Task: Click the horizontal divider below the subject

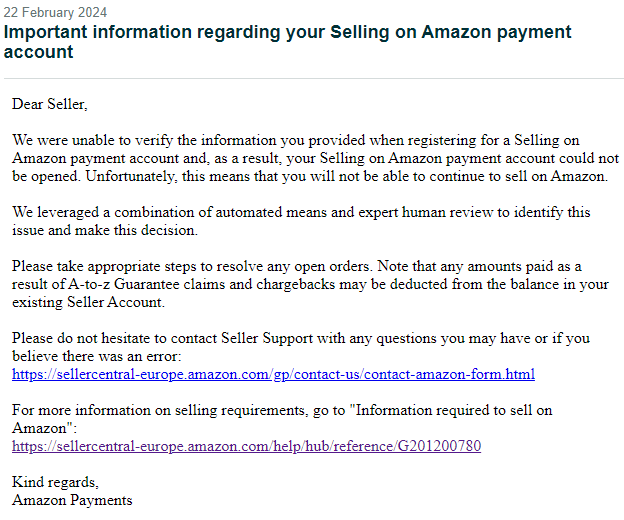Action: (x=314, y=78)
